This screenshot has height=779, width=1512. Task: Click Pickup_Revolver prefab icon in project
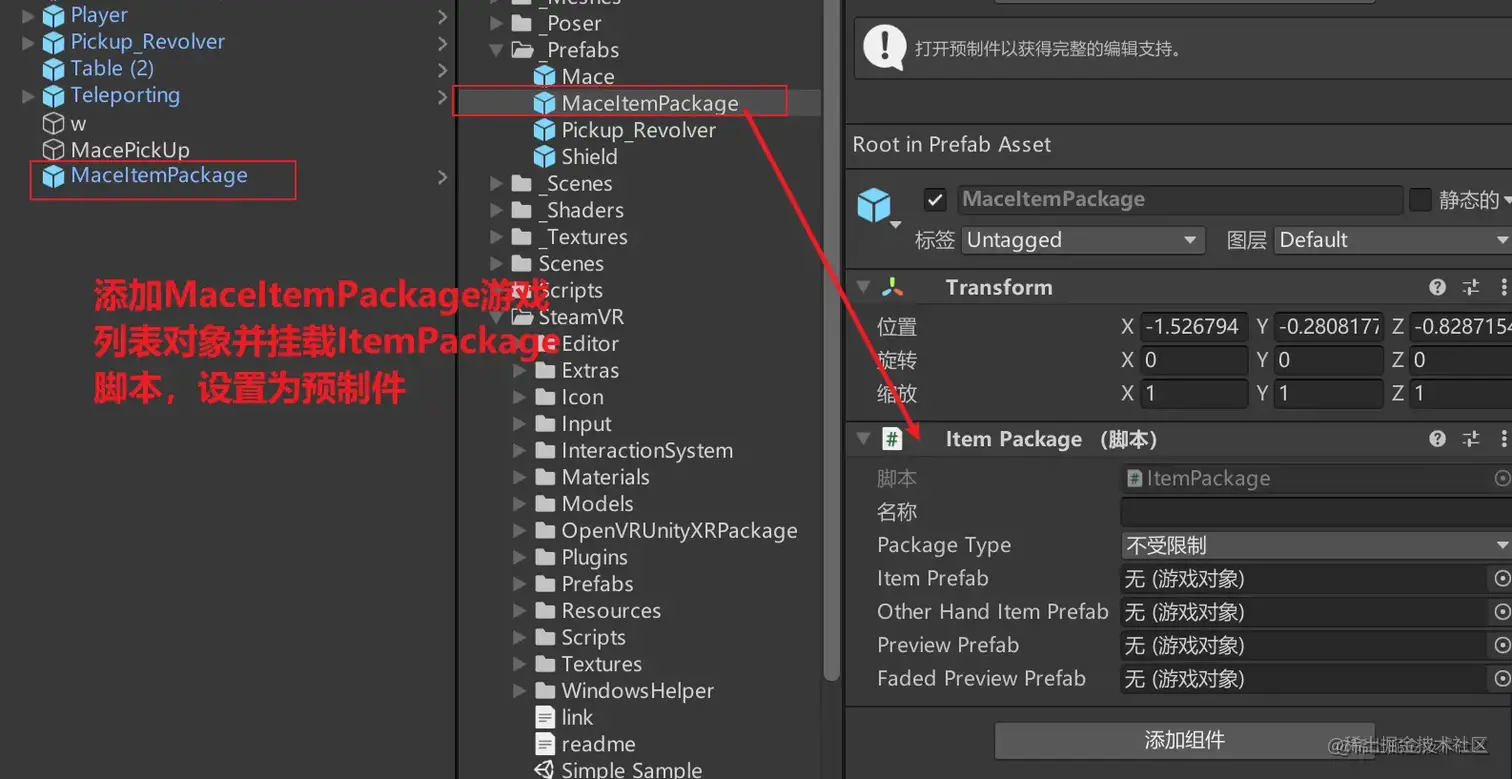point(544,130)
